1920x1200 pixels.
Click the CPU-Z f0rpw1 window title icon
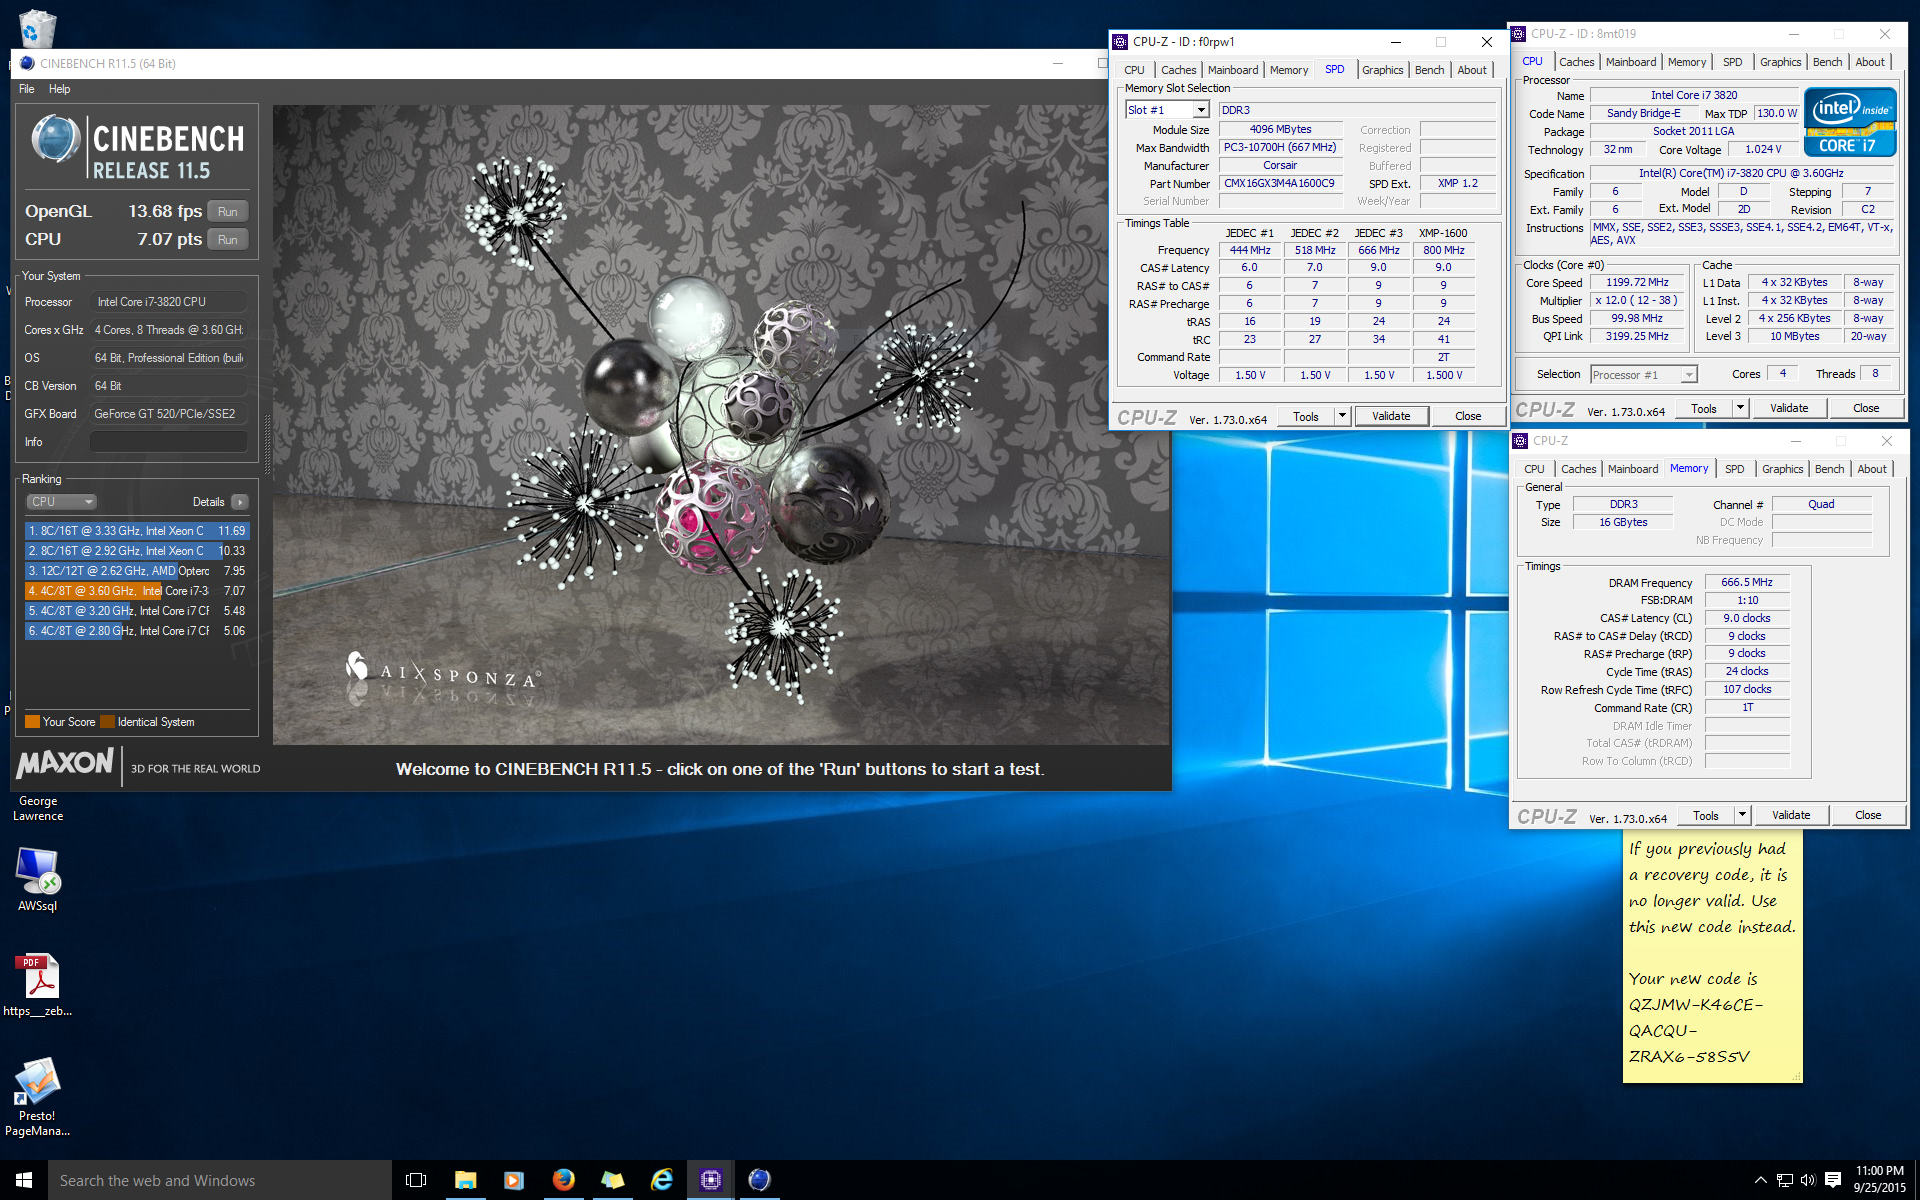click(x=1120, y=42)
